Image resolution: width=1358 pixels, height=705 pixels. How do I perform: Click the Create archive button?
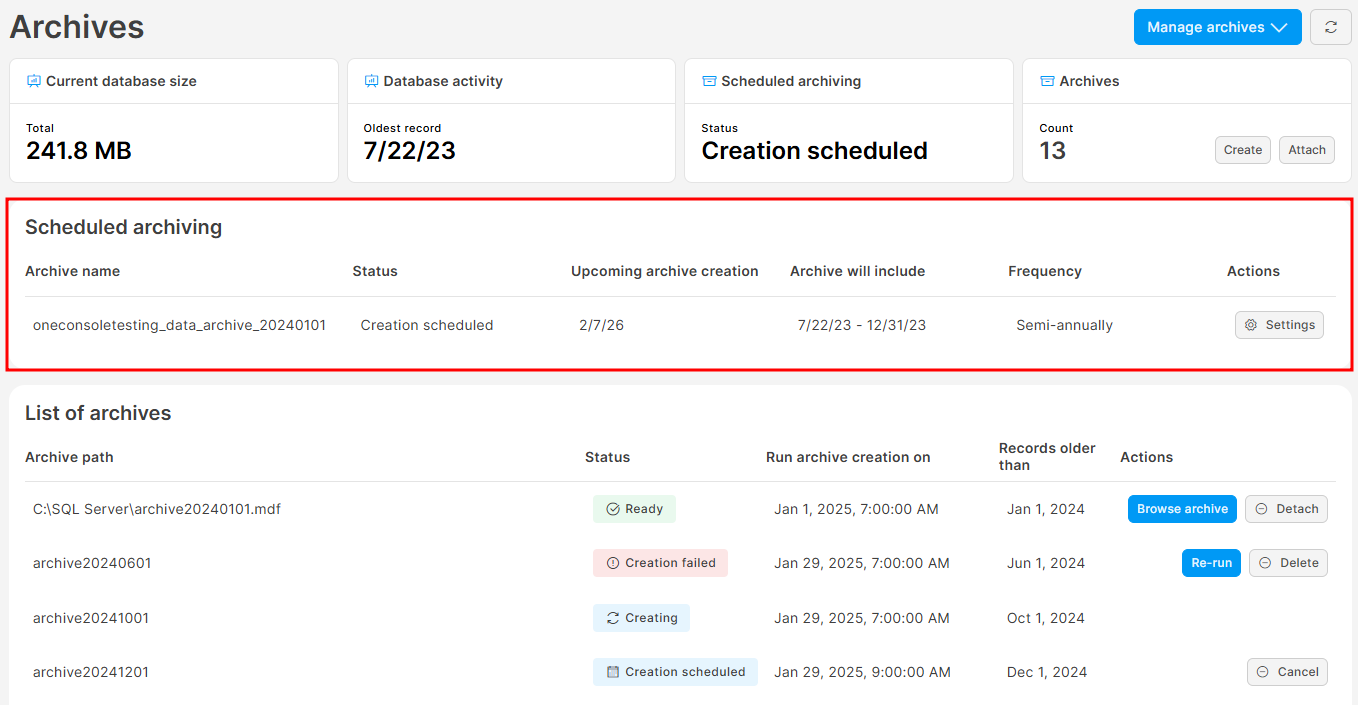click(1242, 150)
